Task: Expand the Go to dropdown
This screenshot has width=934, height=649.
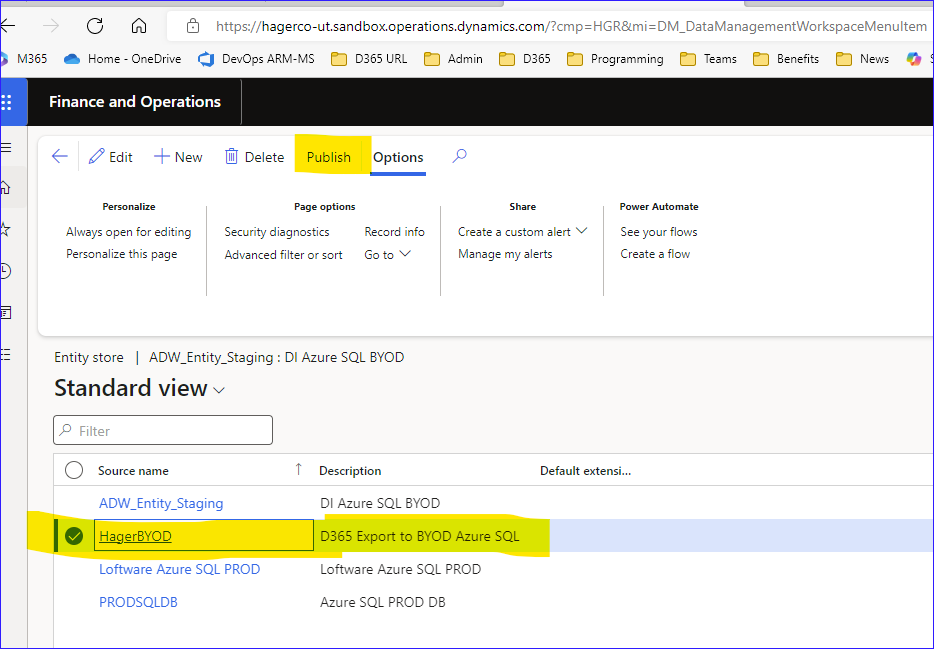Action: (387, 254)
